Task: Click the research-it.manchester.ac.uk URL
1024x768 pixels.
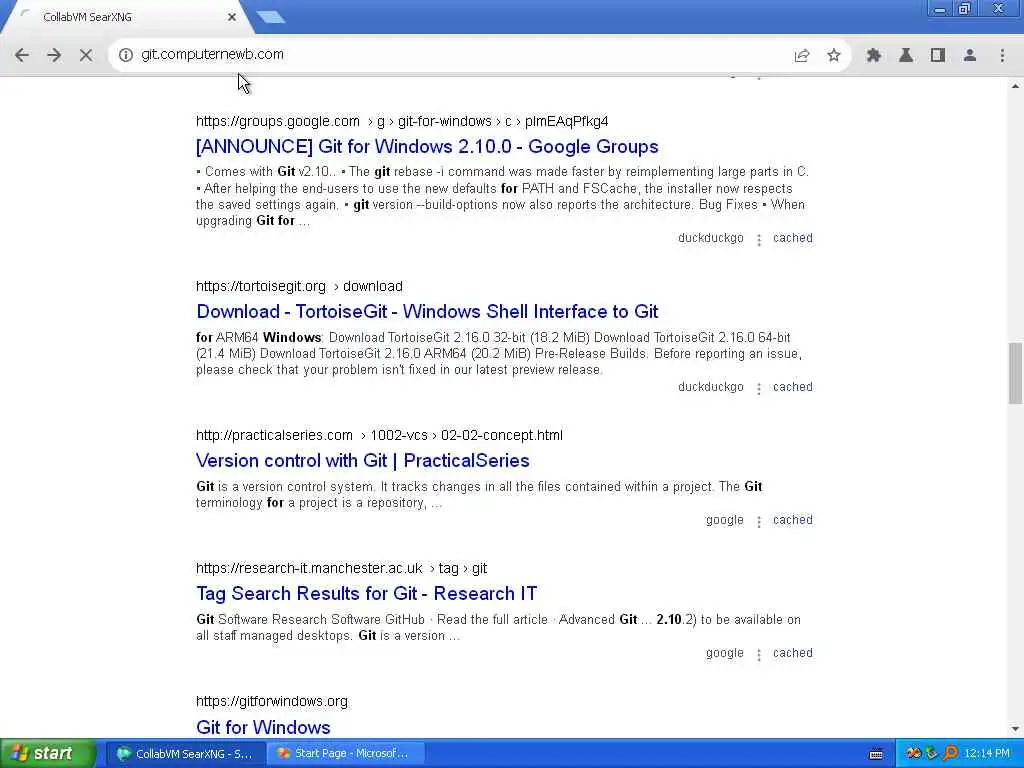Action: click(x=342, y=569)
